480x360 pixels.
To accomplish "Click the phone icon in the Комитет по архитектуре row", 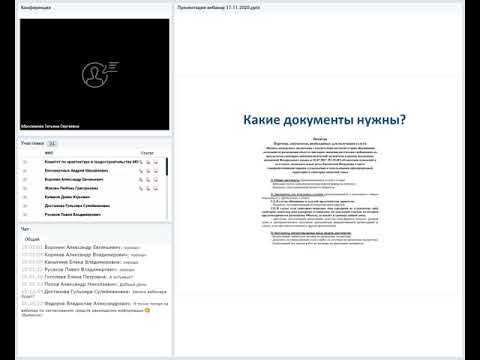I will point(141,162).
